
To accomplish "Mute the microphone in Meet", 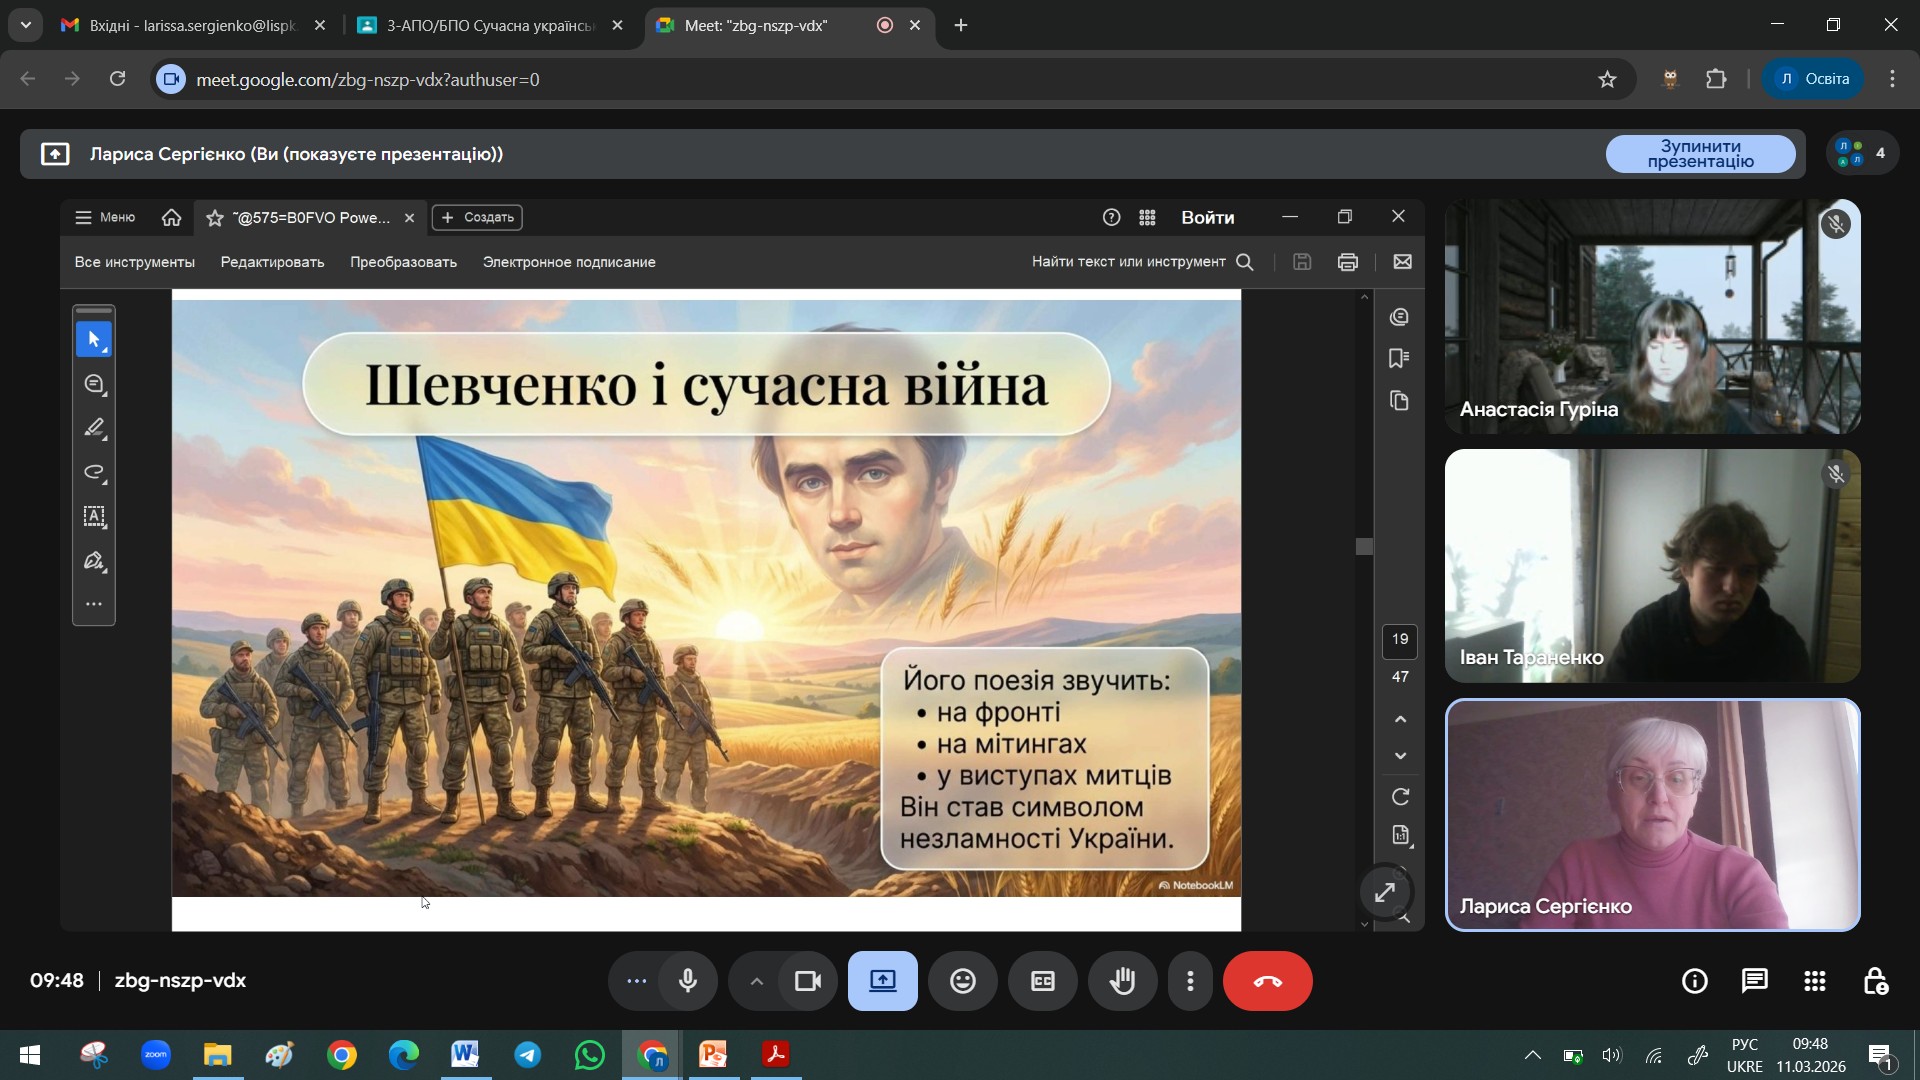I will (688, 981).
